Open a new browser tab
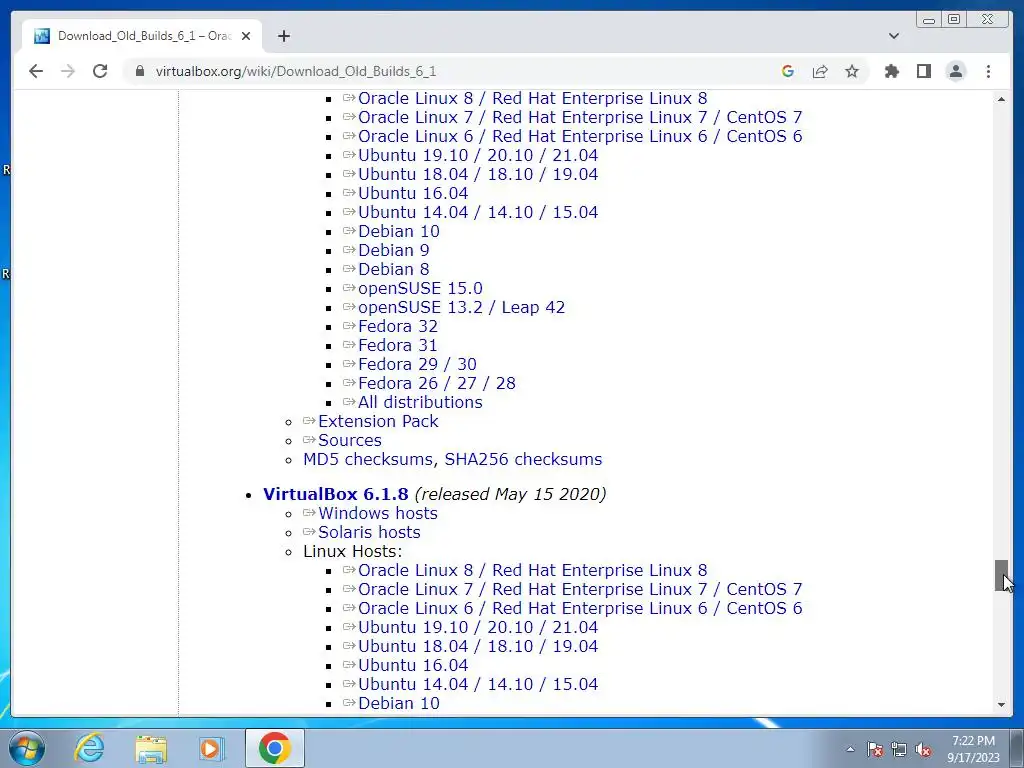 coord(283,36)
